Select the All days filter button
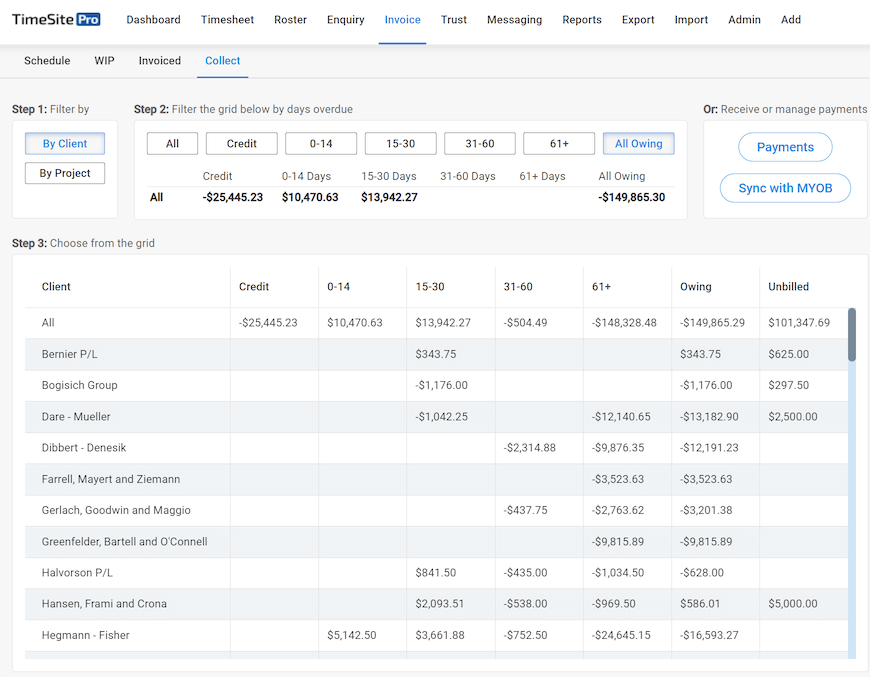Screen dimensions: 870x677 point(173,144)
